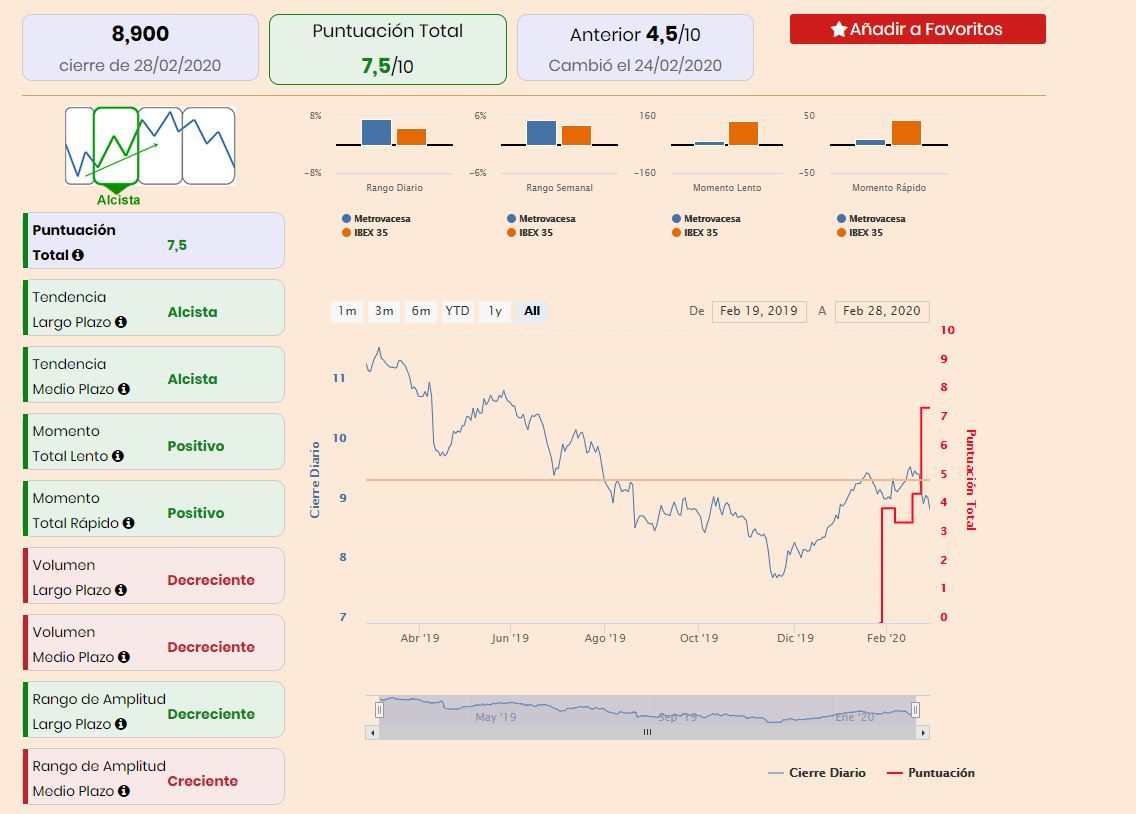
Task: Toggle Metrovacesa series in Rango Semanal legend
Action: (541, 219)
